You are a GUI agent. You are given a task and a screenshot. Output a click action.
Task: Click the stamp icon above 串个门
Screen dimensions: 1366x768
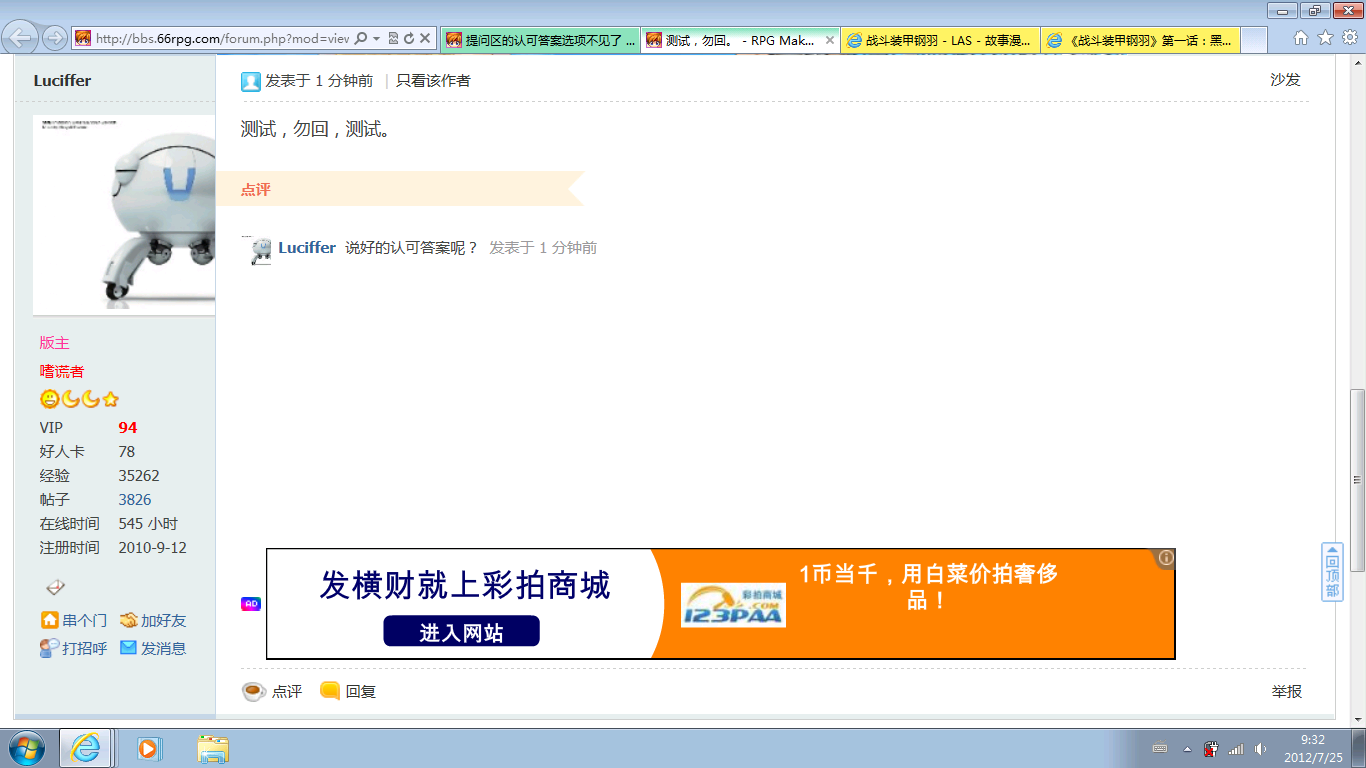click(56, 587)
